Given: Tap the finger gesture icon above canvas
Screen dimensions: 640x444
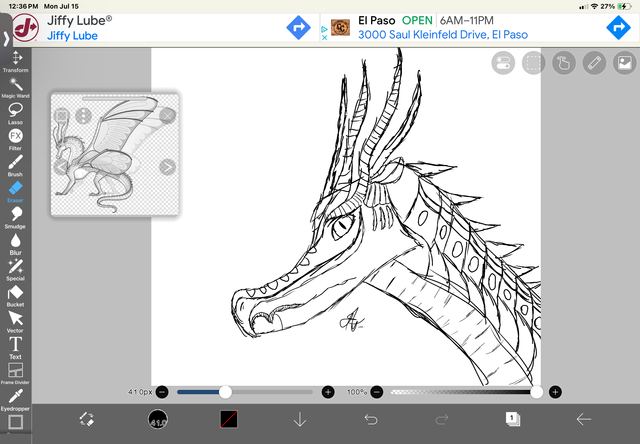Looking at the screenshot, I should tap(564, 63).
